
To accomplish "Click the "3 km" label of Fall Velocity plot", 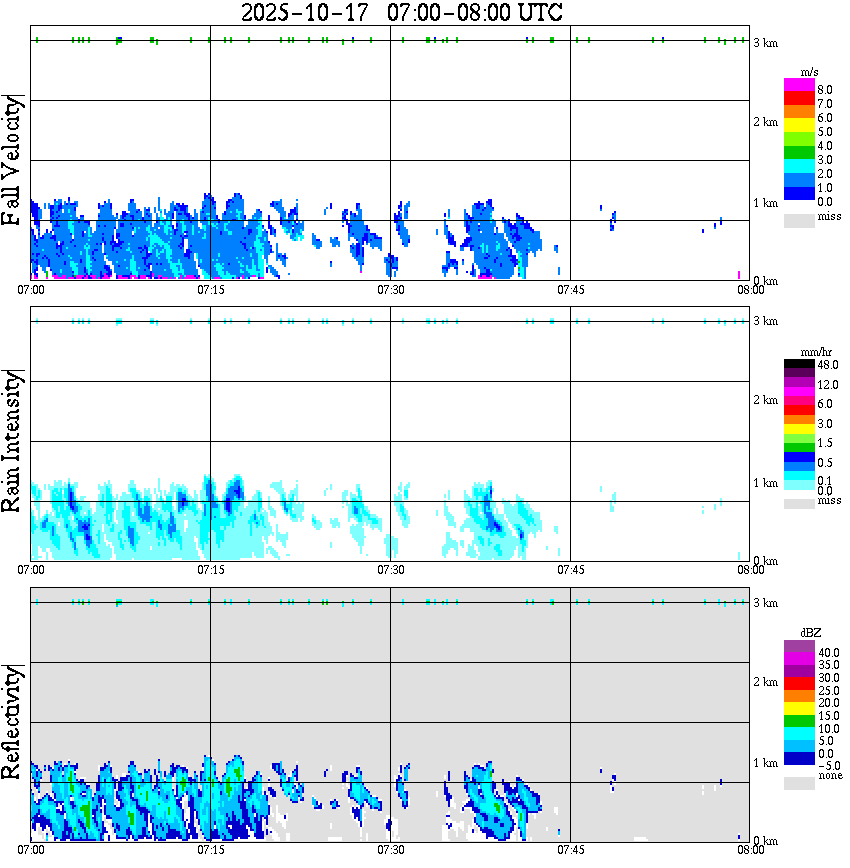I will pos(766,43).
